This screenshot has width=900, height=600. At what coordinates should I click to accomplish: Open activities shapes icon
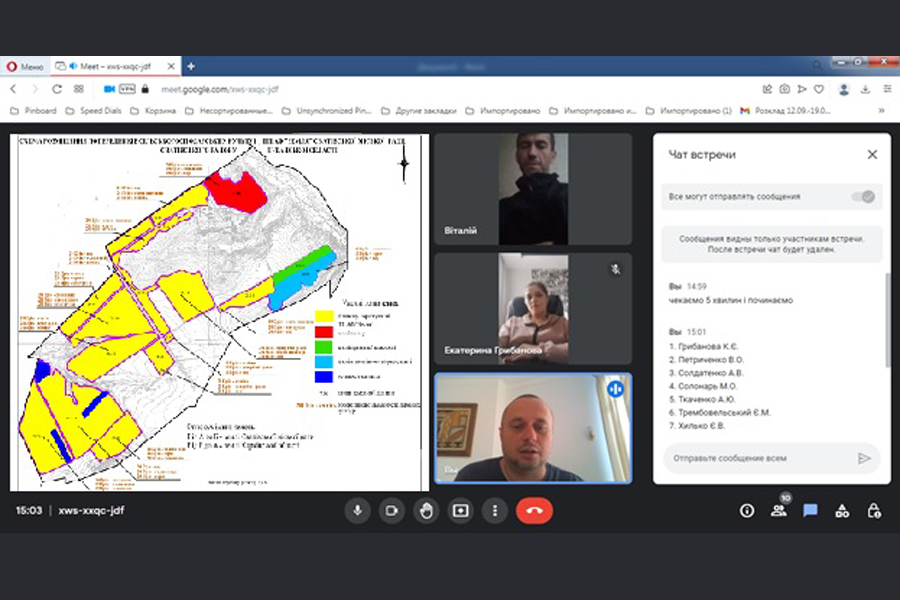[842, 510]
